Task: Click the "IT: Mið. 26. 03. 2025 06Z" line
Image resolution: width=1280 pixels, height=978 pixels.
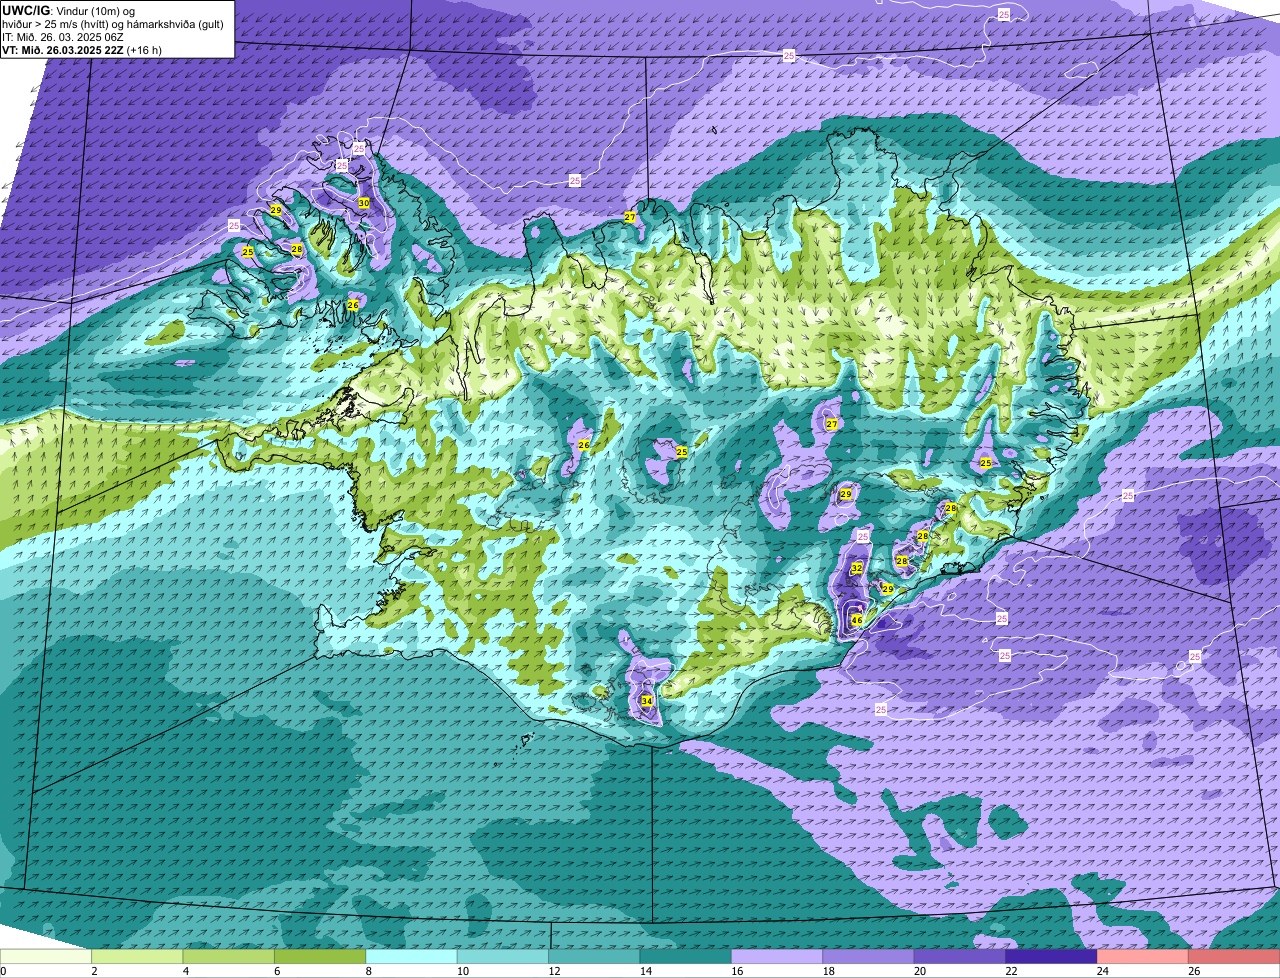Action: (61, 37)
